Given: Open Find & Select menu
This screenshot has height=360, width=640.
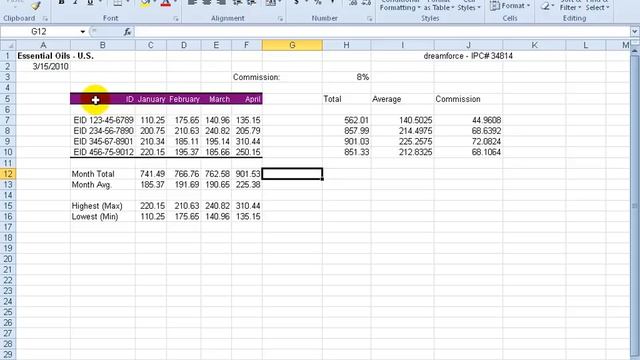Looking at the screenshot, I should coord(598,5).
